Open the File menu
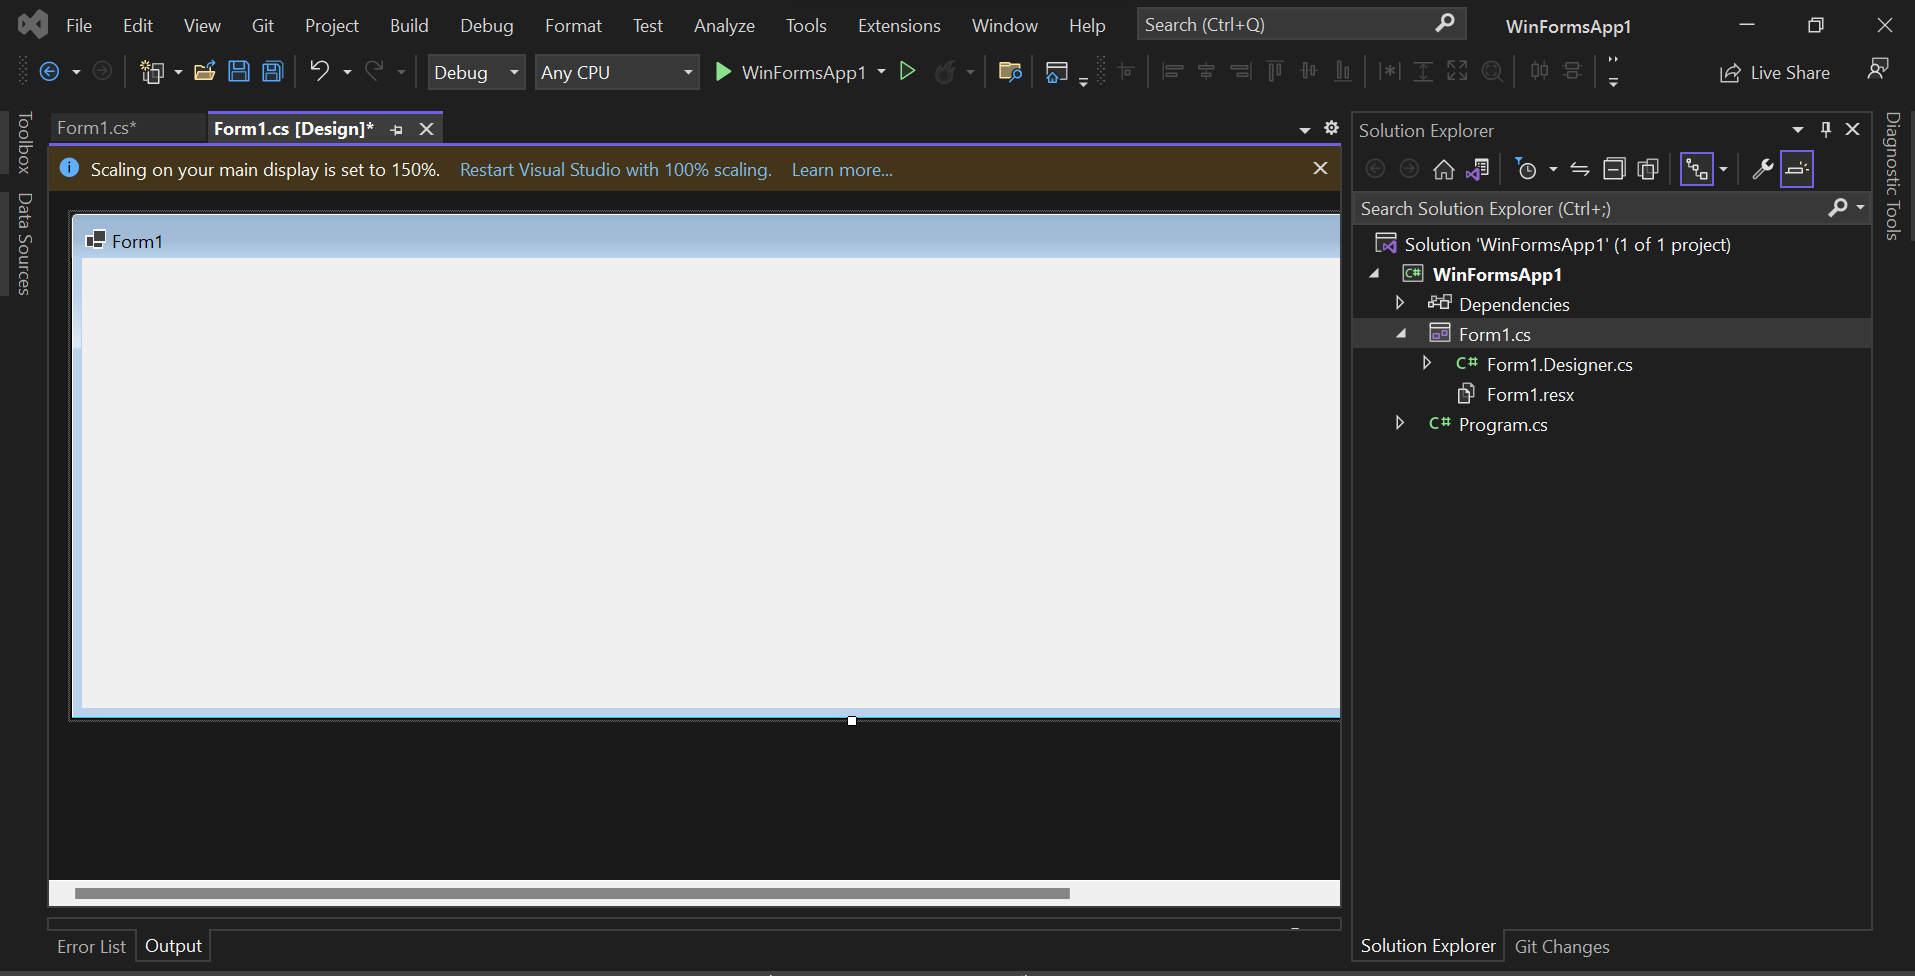 point(79,25)
